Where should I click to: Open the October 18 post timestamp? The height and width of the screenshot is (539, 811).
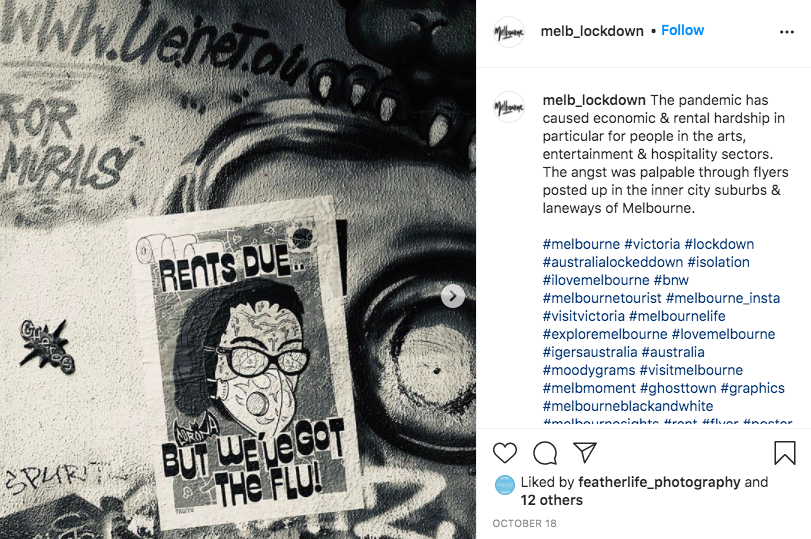pyautogui.click(x=524, y=523)
